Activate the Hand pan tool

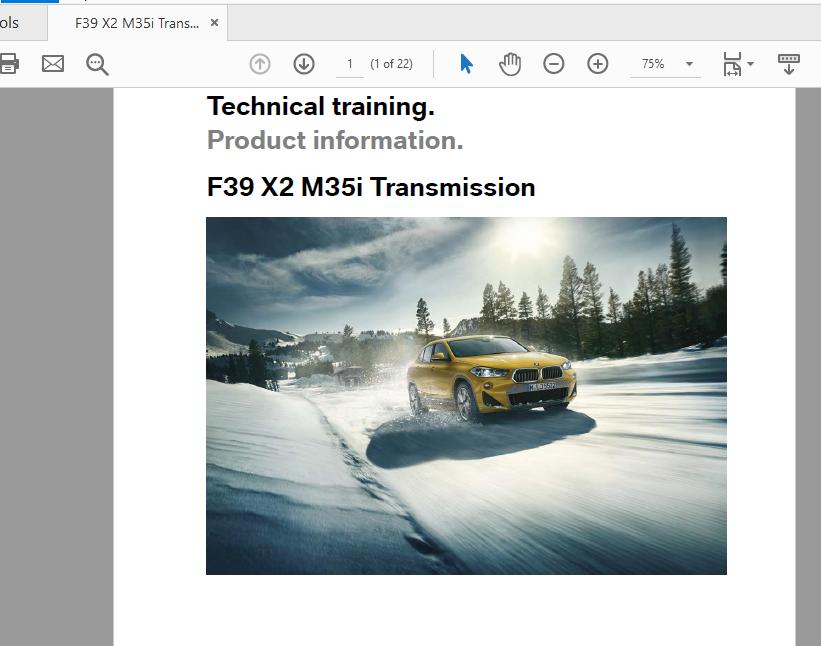(510, 64)
